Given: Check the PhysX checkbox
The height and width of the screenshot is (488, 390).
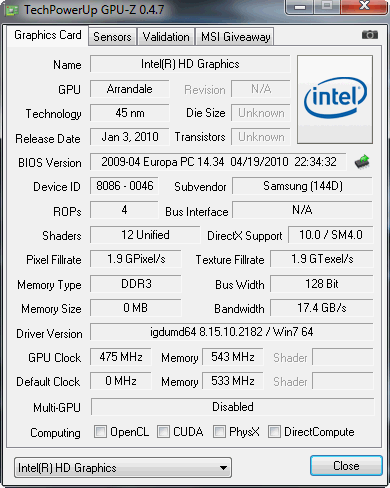Looking at the screenshot, I should tap(219, 431).
